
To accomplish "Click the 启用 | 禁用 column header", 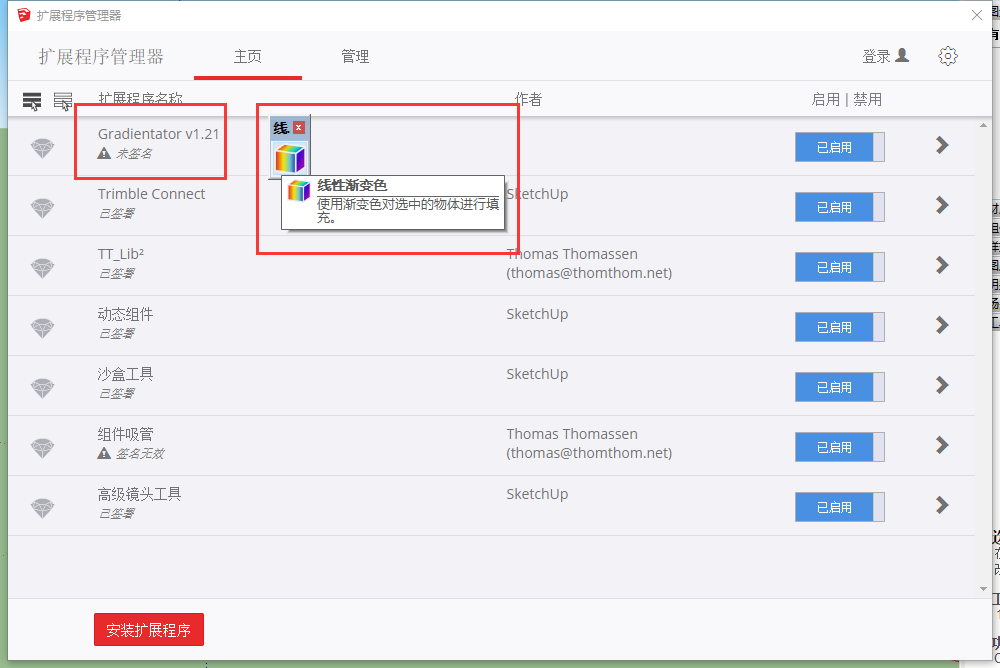I will (846, 100).
